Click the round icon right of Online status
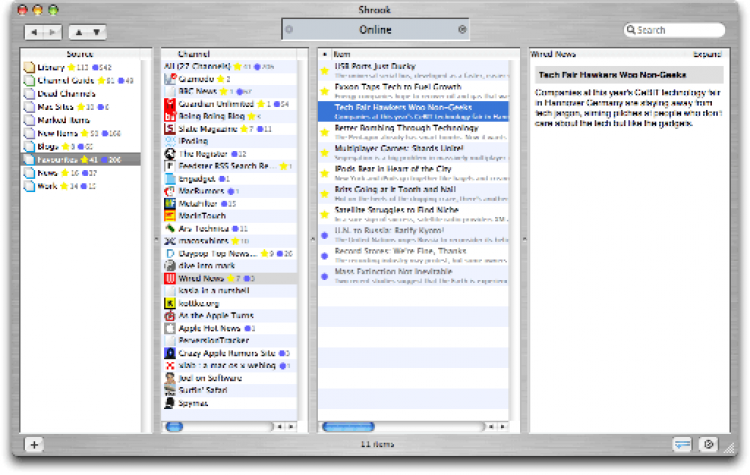750x475 pixels. 462,30
